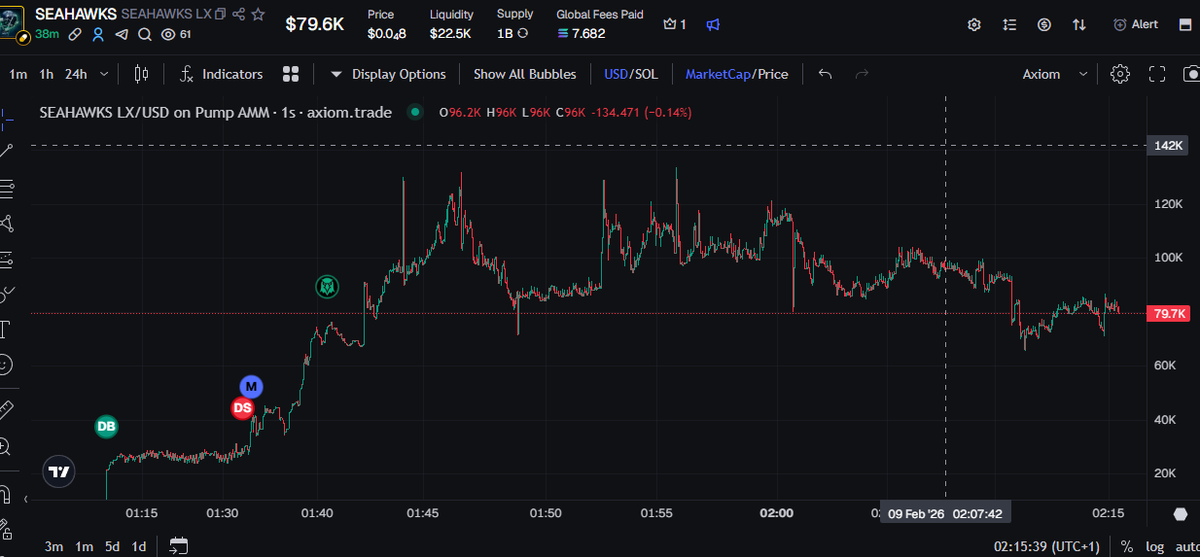This screenshot has width=1200, height=557.
Task: Select the ruler measure tool
Action: tap(6, 409)
